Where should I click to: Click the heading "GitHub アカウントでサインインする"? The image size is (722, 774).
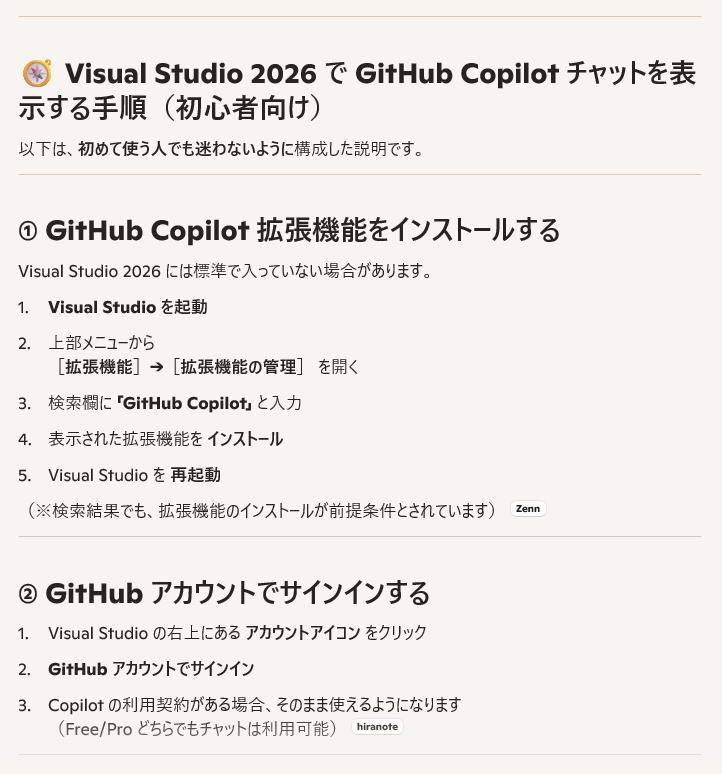click(x=237, y=594)
